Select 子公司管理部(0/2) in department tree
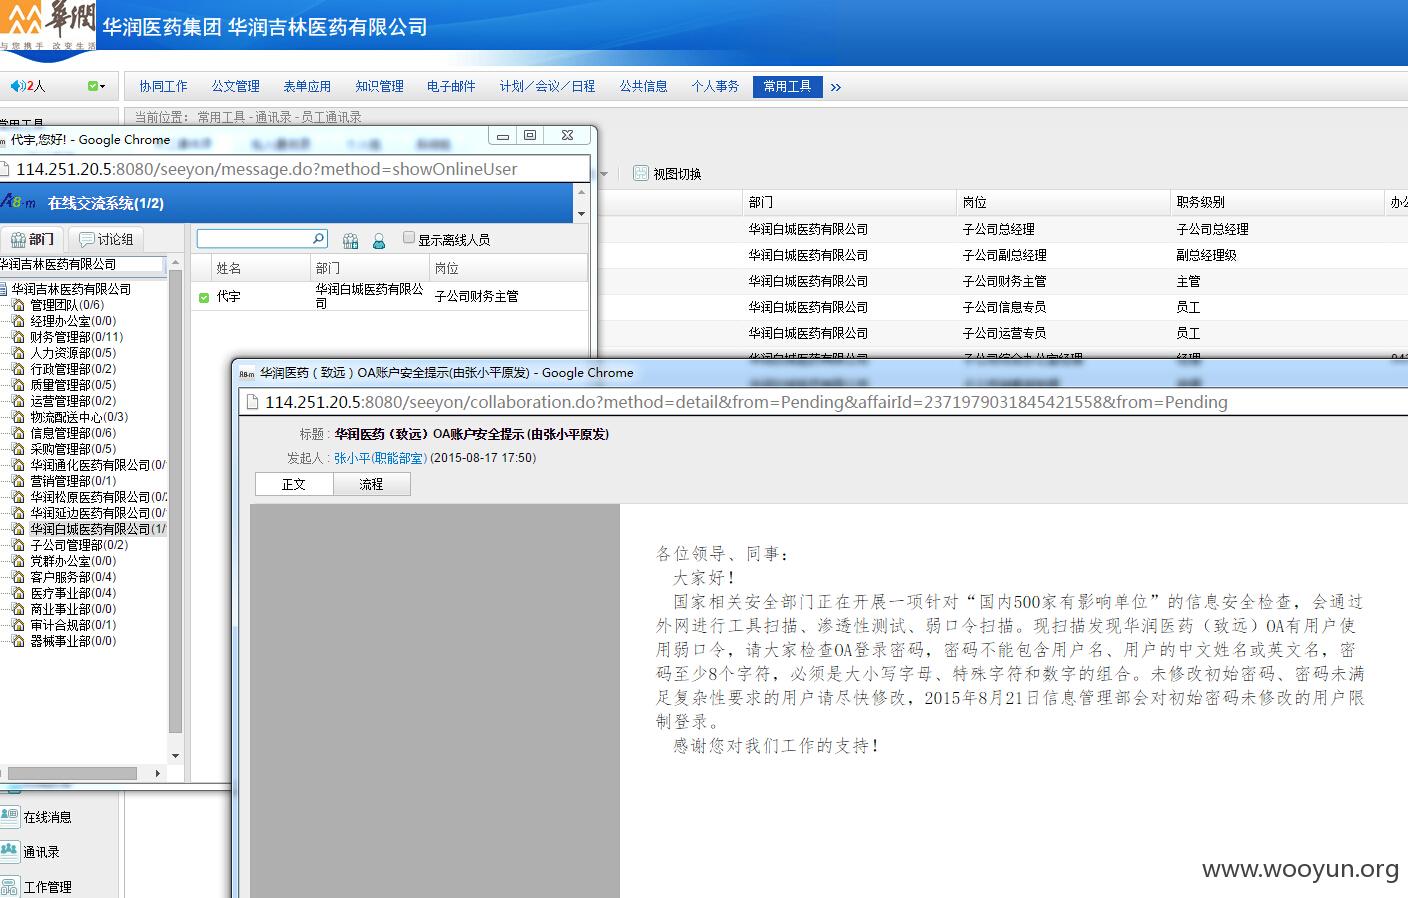The width and height of the screenshot is (1408, 898). [x=78, y=545]
